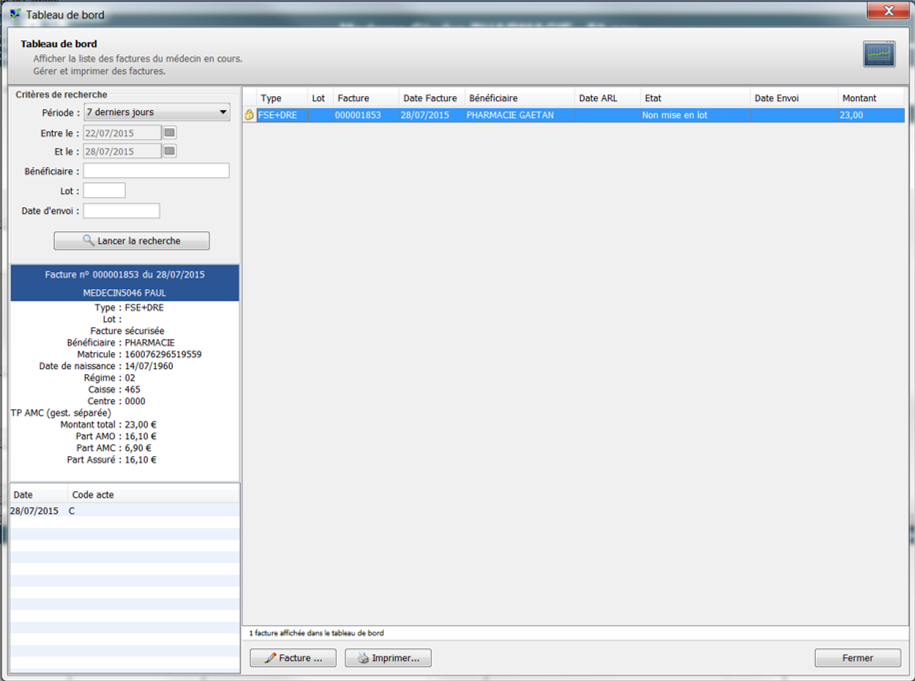Click act code 'C' in acts list
This screenshot has height=681, width=915.
(x=72, y=511)
